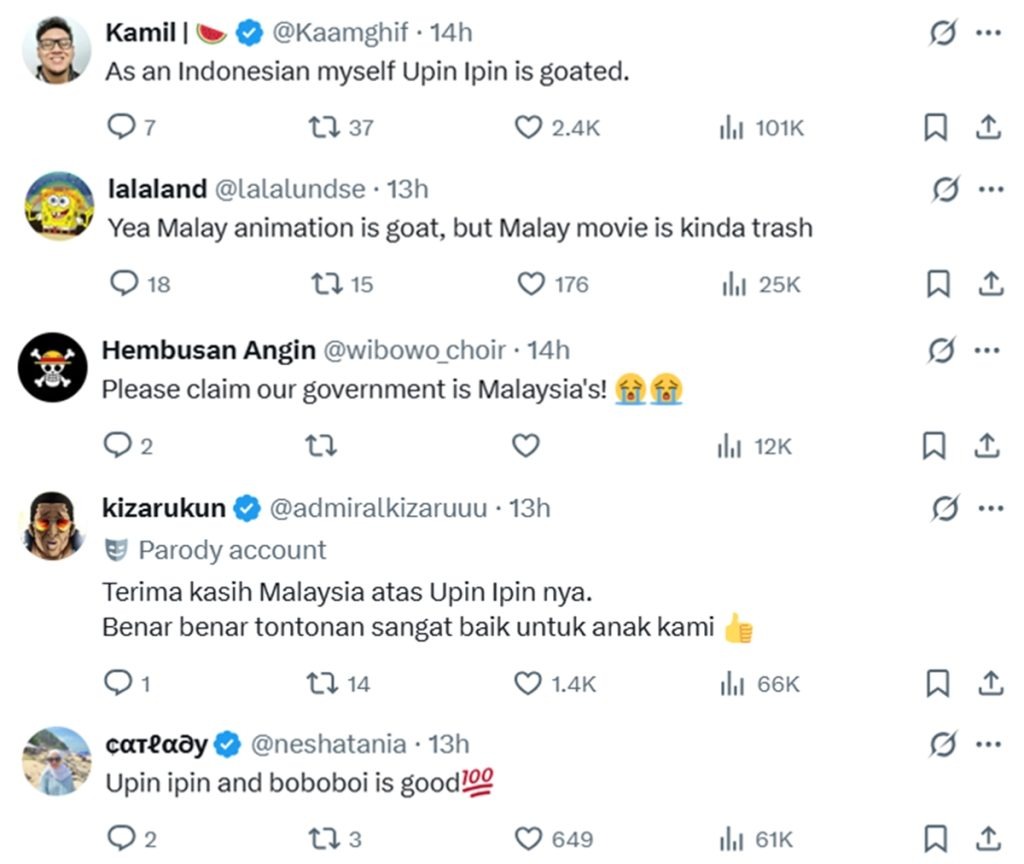Share Kamil's tweet via share icon

[988, 128]
